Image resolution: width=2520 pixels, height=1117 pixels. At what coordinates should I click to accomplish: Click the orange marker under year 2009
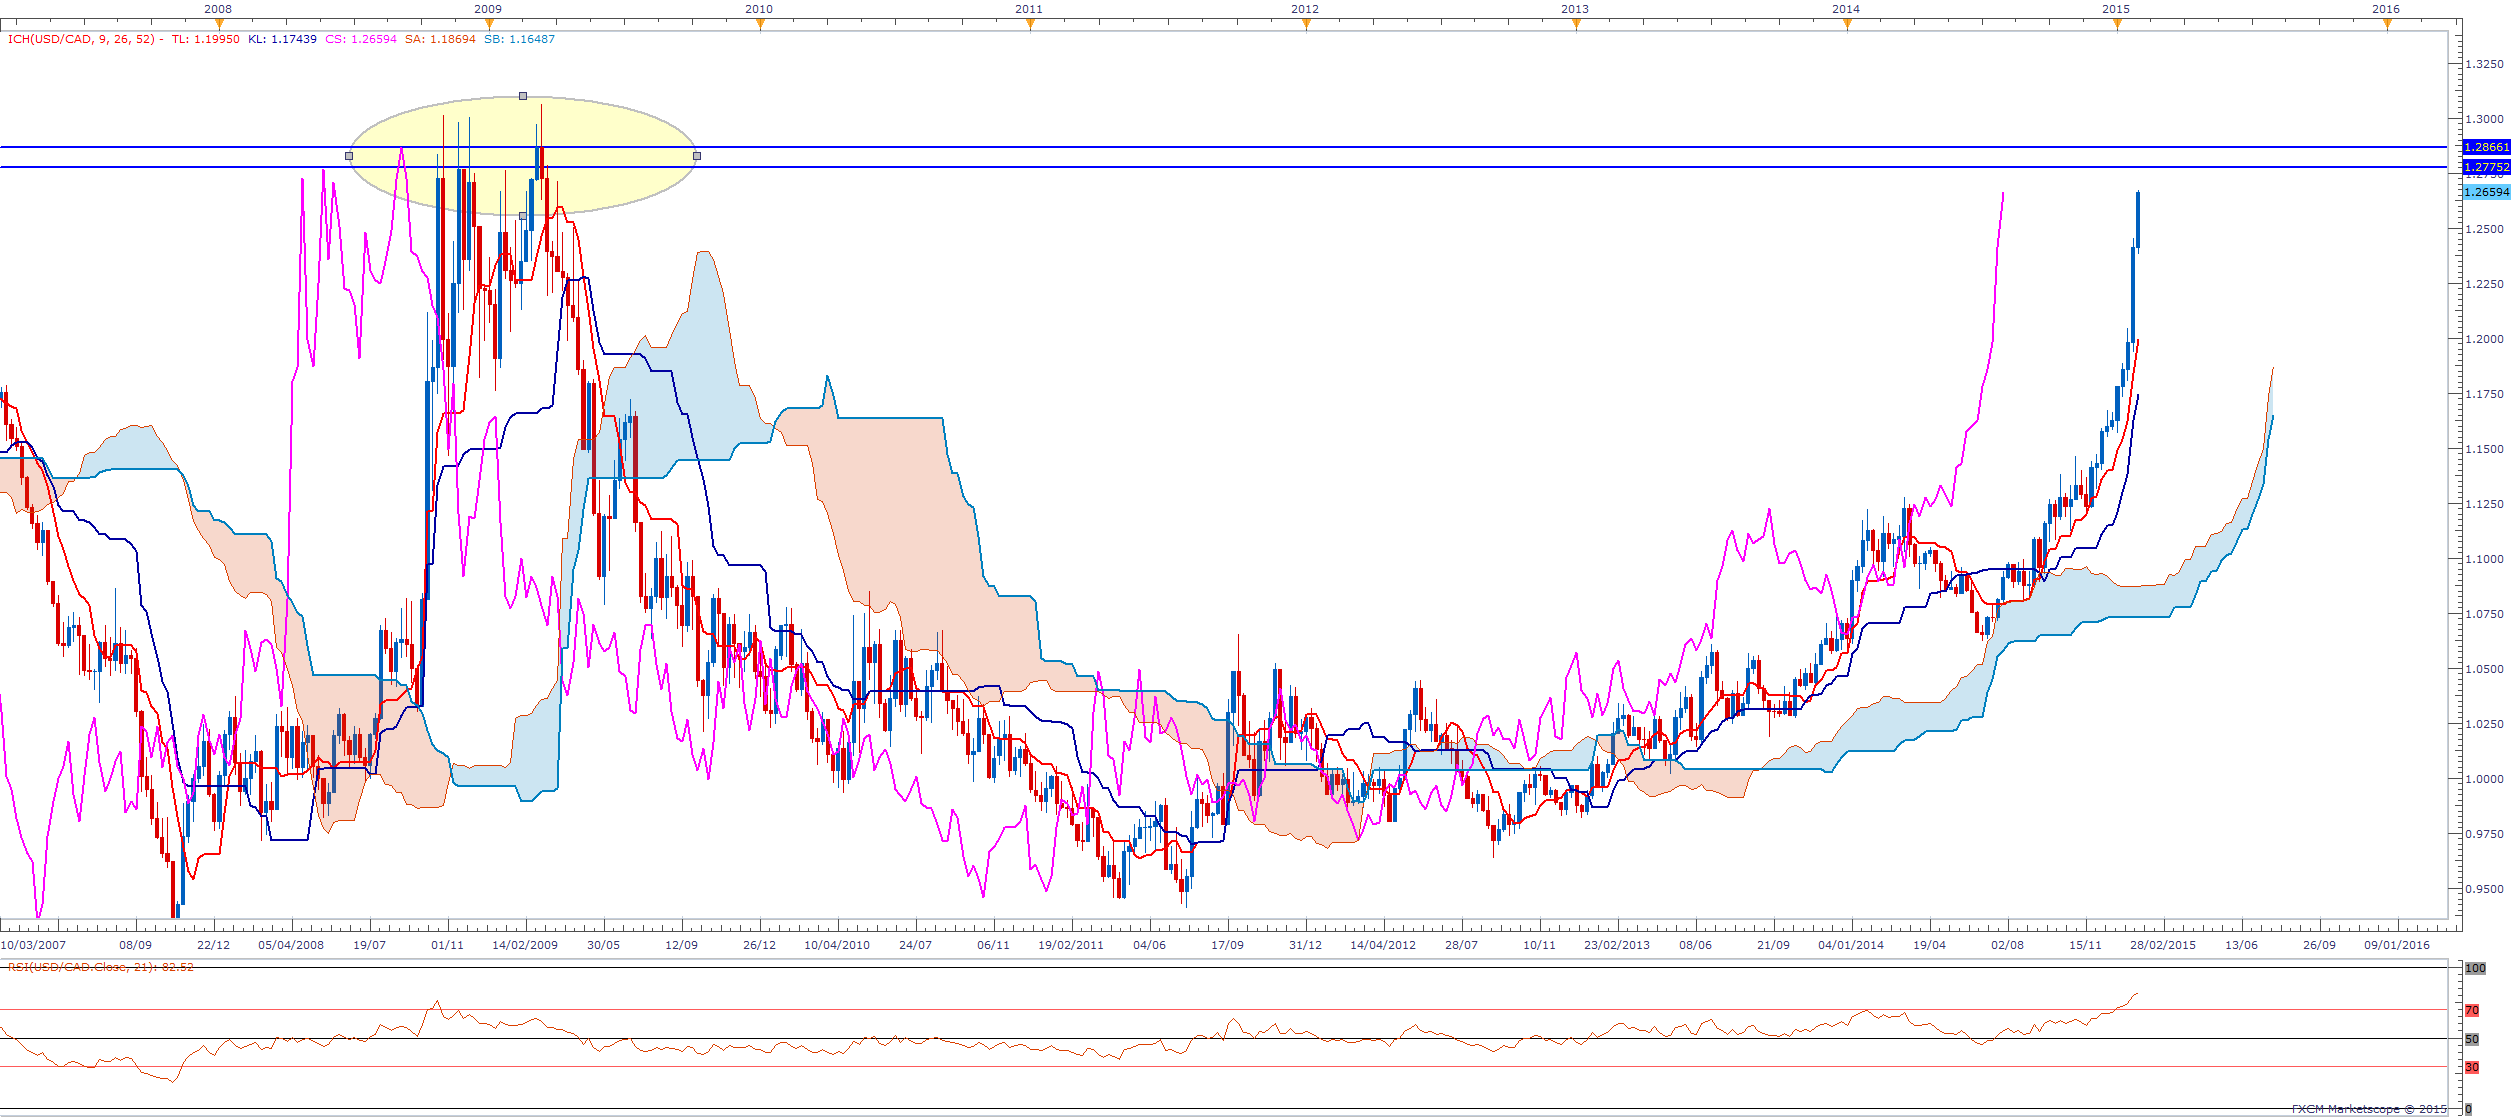tap(489, 25)
